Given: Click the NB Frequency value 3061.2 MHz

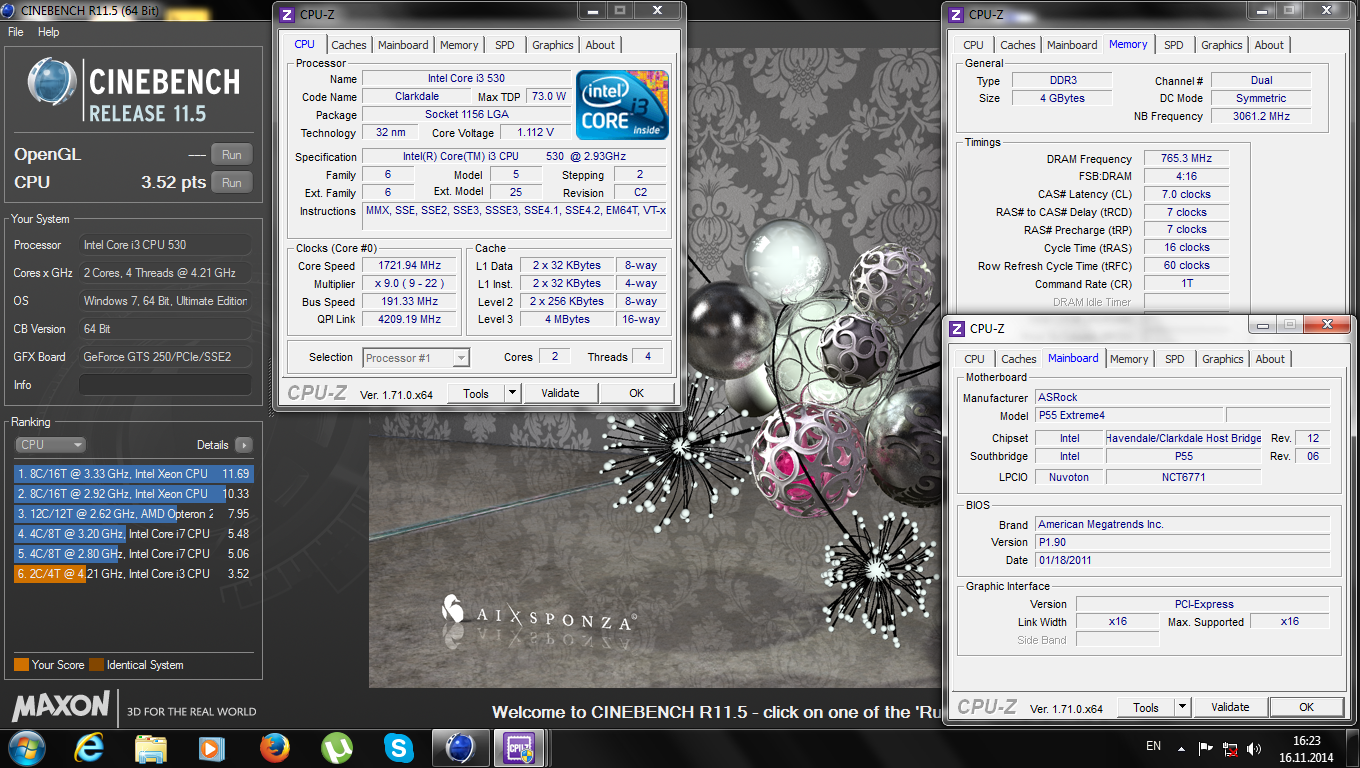Looking at the screenshot, I should [1261, 116].
